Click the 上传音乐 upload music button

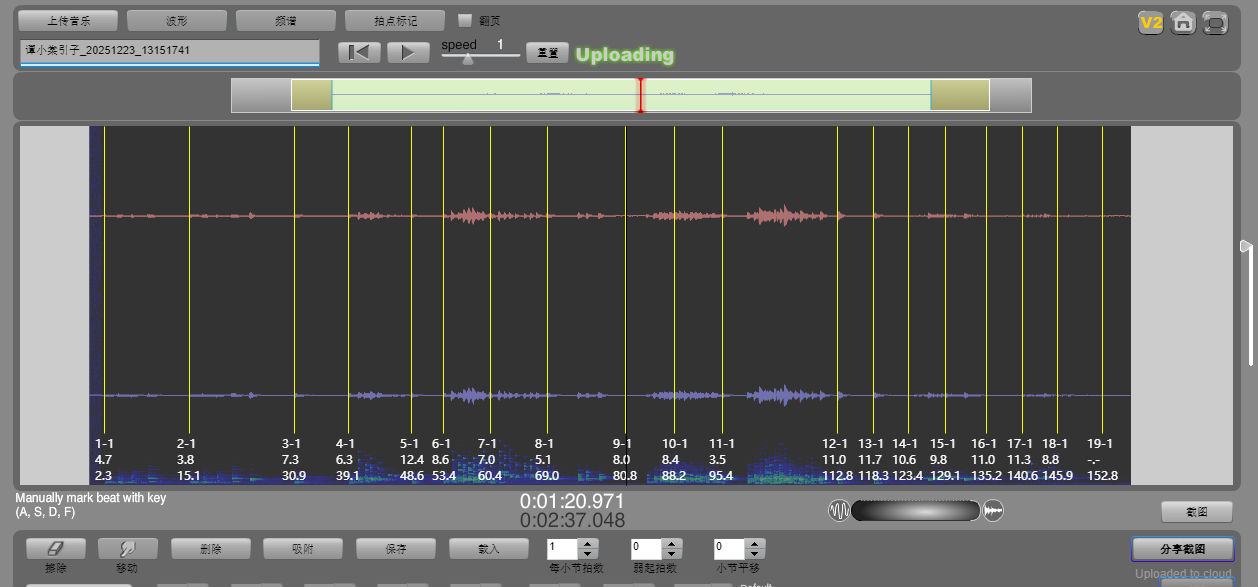pos(68,20)
